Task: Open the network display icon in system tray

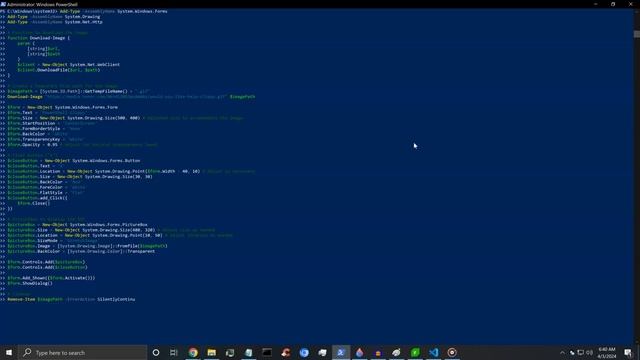Action: [x=580, y=353]
